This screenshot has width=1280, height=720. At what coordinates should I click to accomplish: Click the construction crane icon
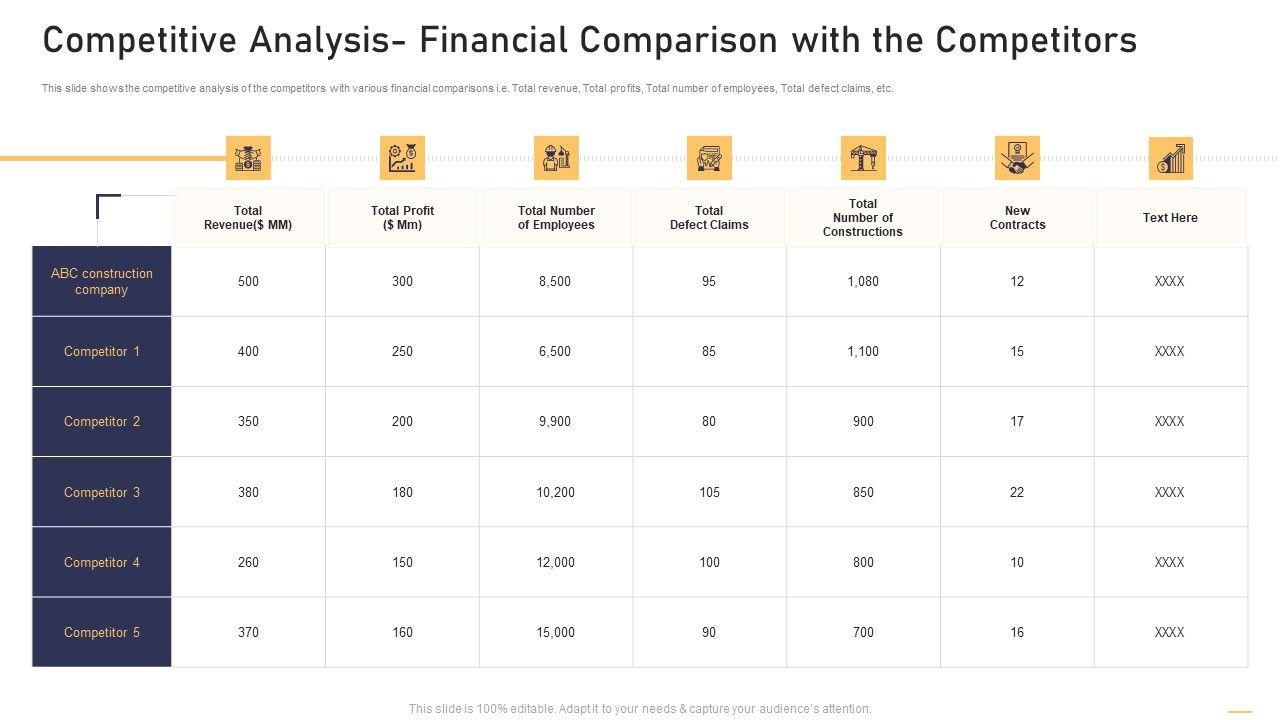click(863, 158)
